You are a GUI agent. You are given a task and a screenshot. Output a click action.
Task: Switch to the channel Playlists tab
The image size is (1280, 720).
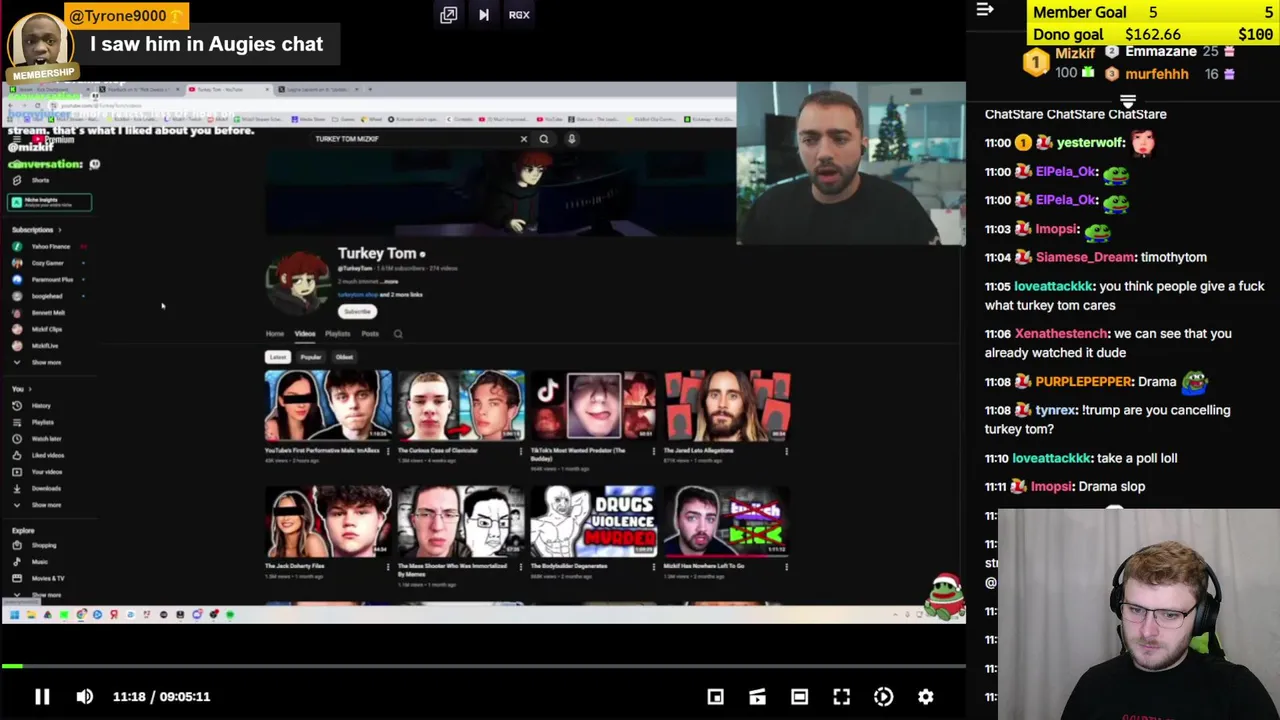point(338,334)
